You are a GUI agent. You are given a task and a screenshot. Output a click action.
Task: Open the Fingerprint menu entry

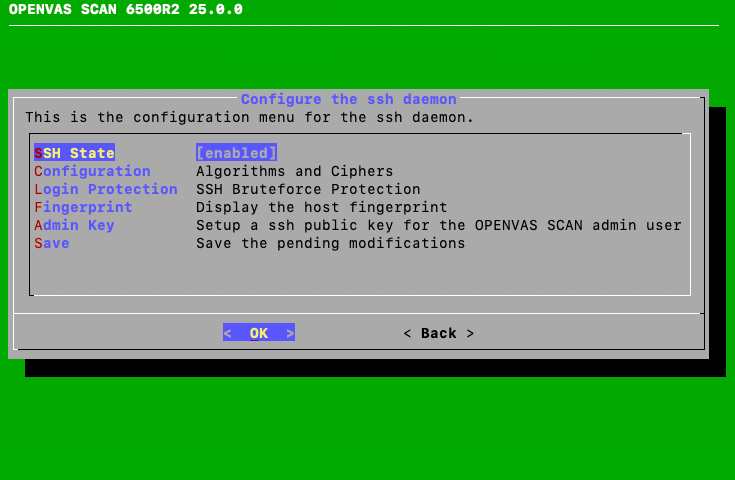click(x=83, y=207)
